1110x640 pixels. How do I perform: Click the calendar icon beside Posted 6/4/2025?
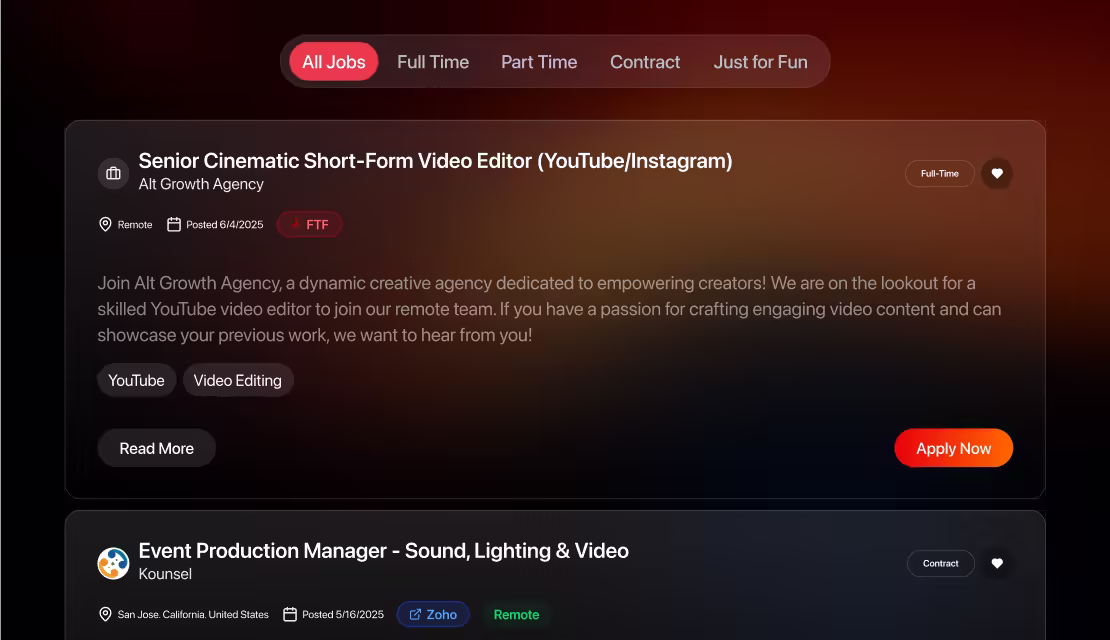[175, 224]
